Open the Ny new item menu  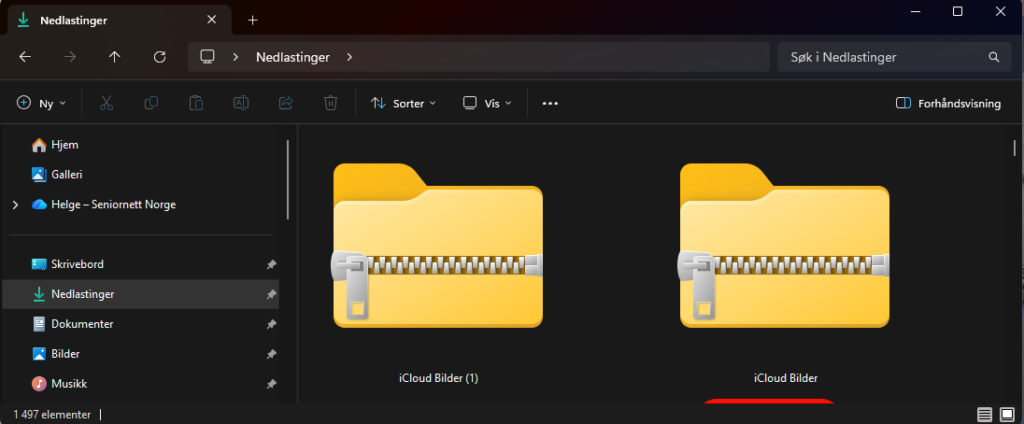[42, 103]
